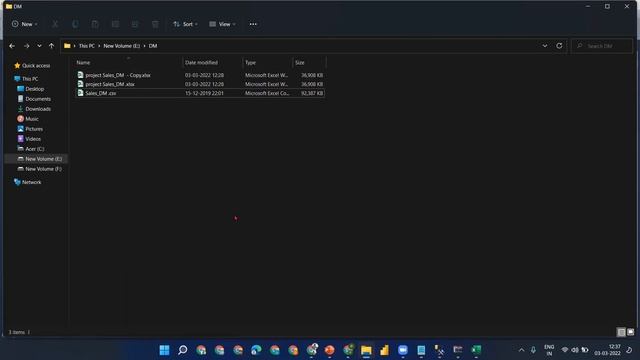
Task: Open Videos in navigation pane
Action: point(29,139)
